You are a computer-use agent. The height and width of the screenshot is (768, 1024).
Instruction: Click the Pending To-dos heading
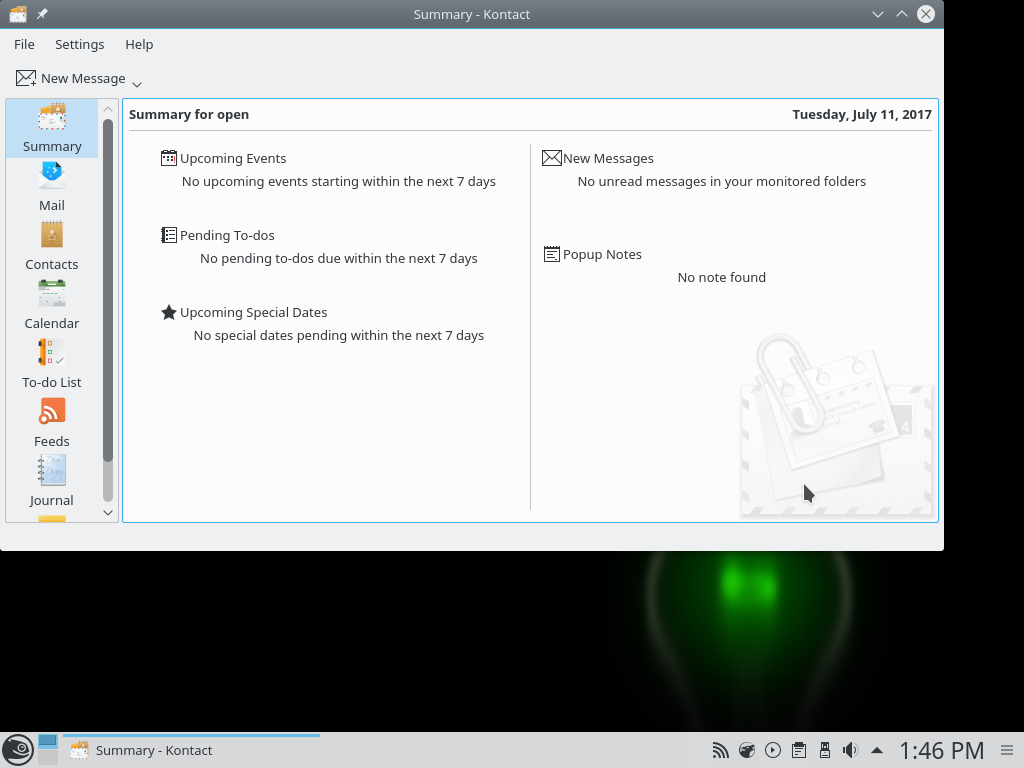[x=227, y=235]
